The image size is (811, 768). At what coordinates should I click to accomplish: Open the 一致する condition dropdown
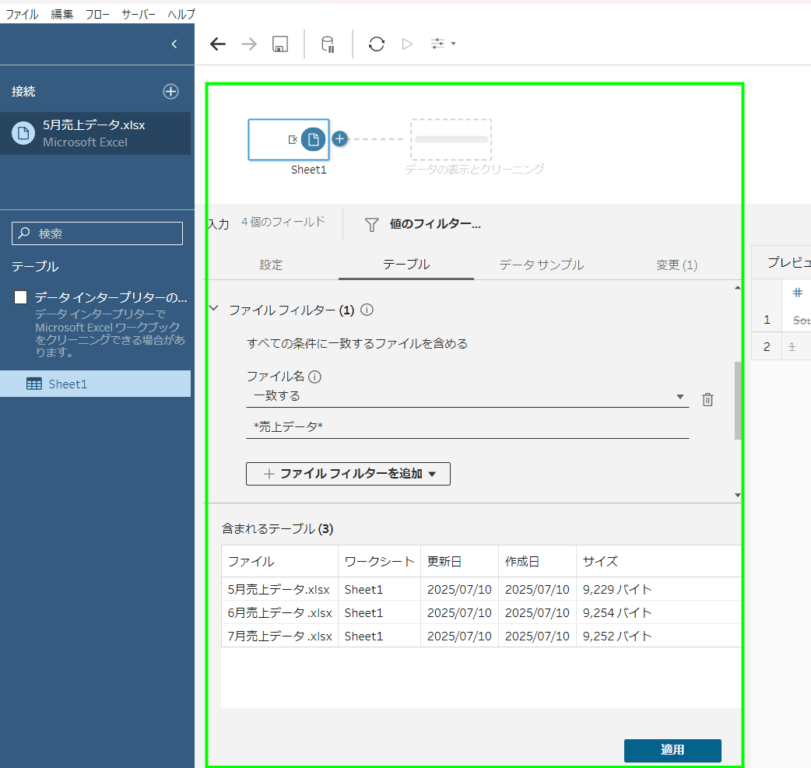[x=467, y=396]
